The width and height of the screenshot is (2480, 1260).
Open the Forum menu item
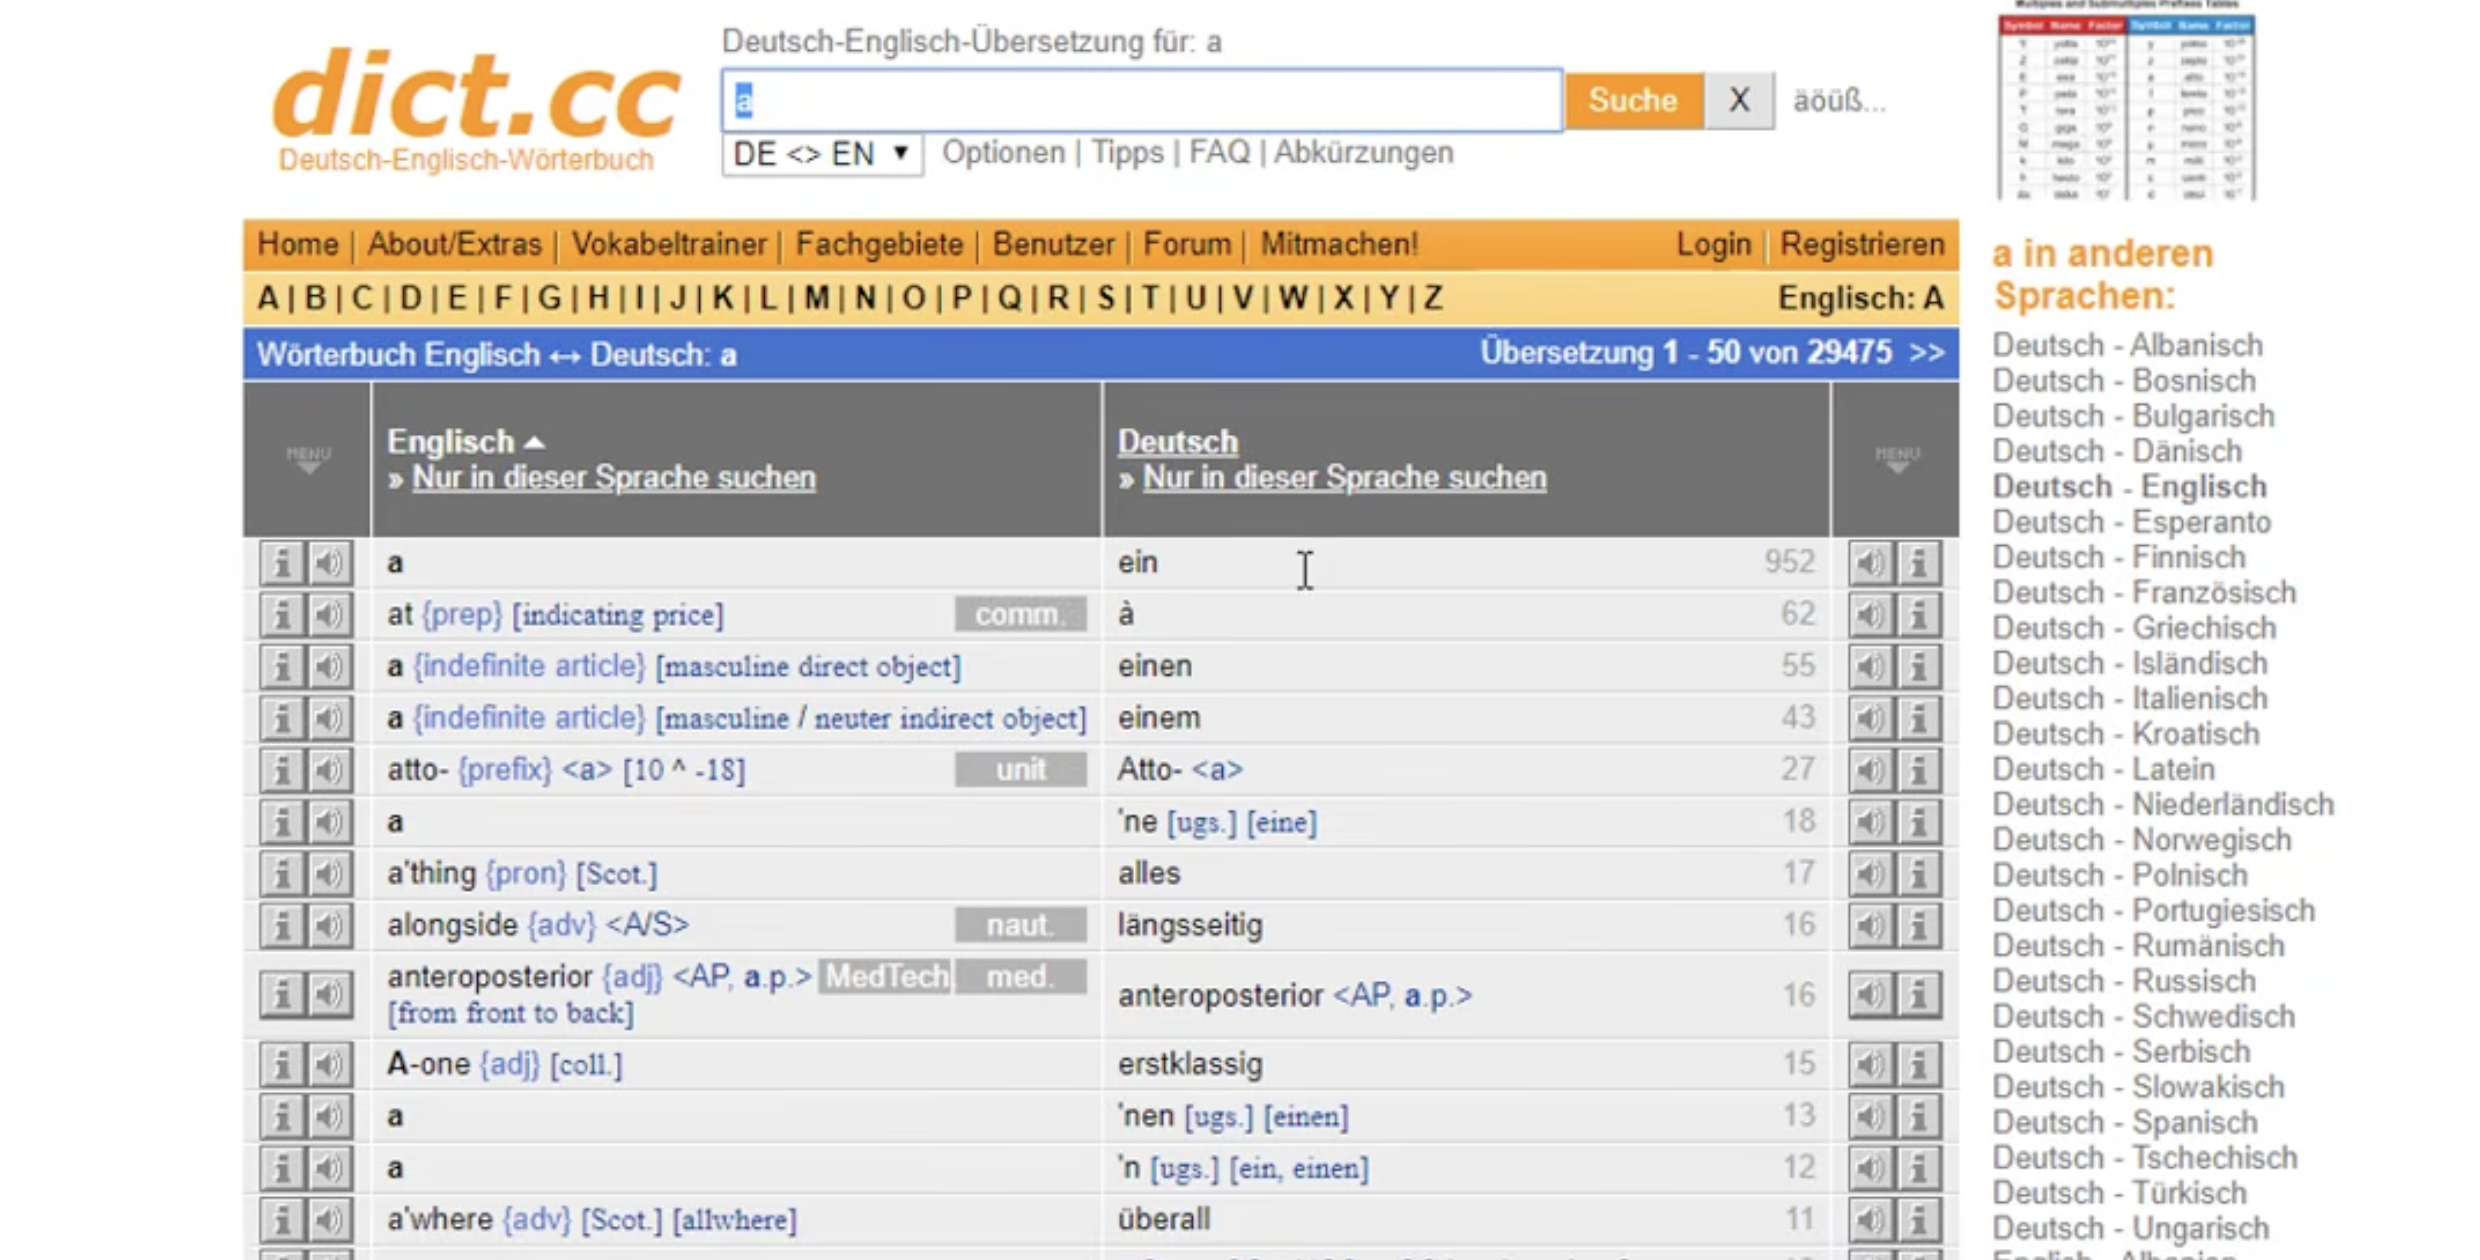(x=1187, y=244)
